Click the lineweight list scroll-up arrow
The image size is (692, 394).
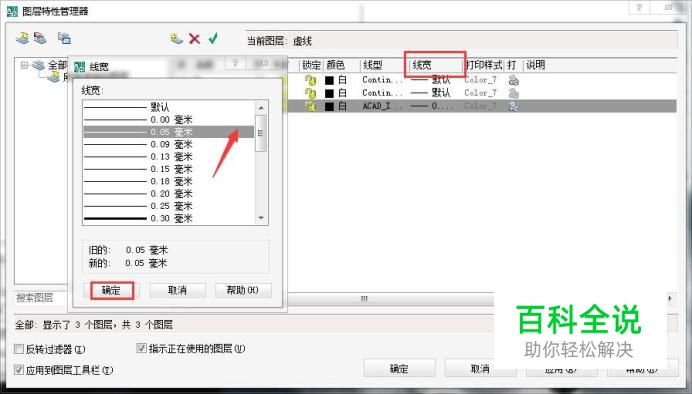[x=261, y=108]
